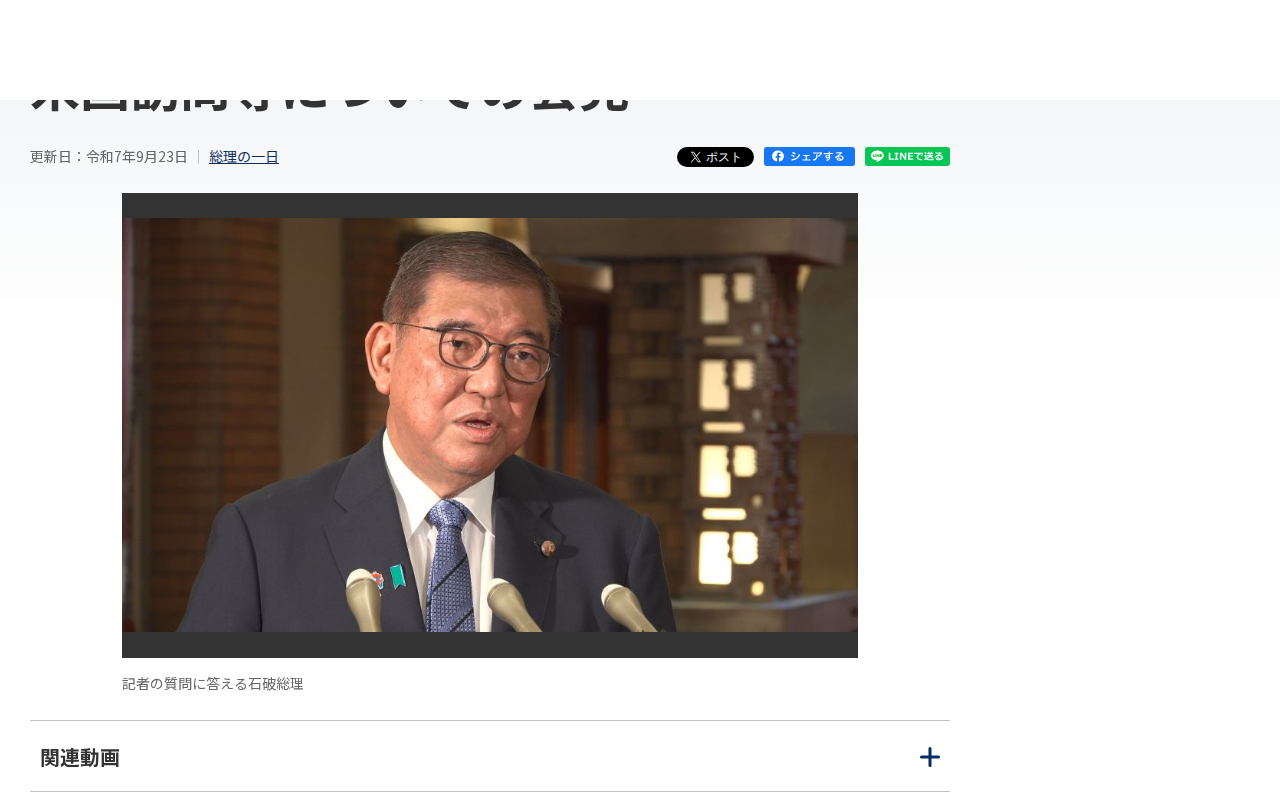Open the photo of Prime Minister Ishiba answering reporters
Viewport: 1280px width, 800px height.
490,425
